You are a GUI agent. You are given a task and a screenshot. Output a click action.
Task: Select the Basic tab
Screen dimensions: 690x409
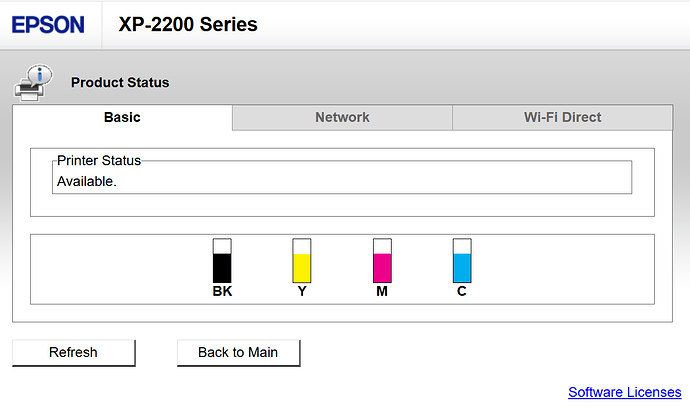coord(122,117)
